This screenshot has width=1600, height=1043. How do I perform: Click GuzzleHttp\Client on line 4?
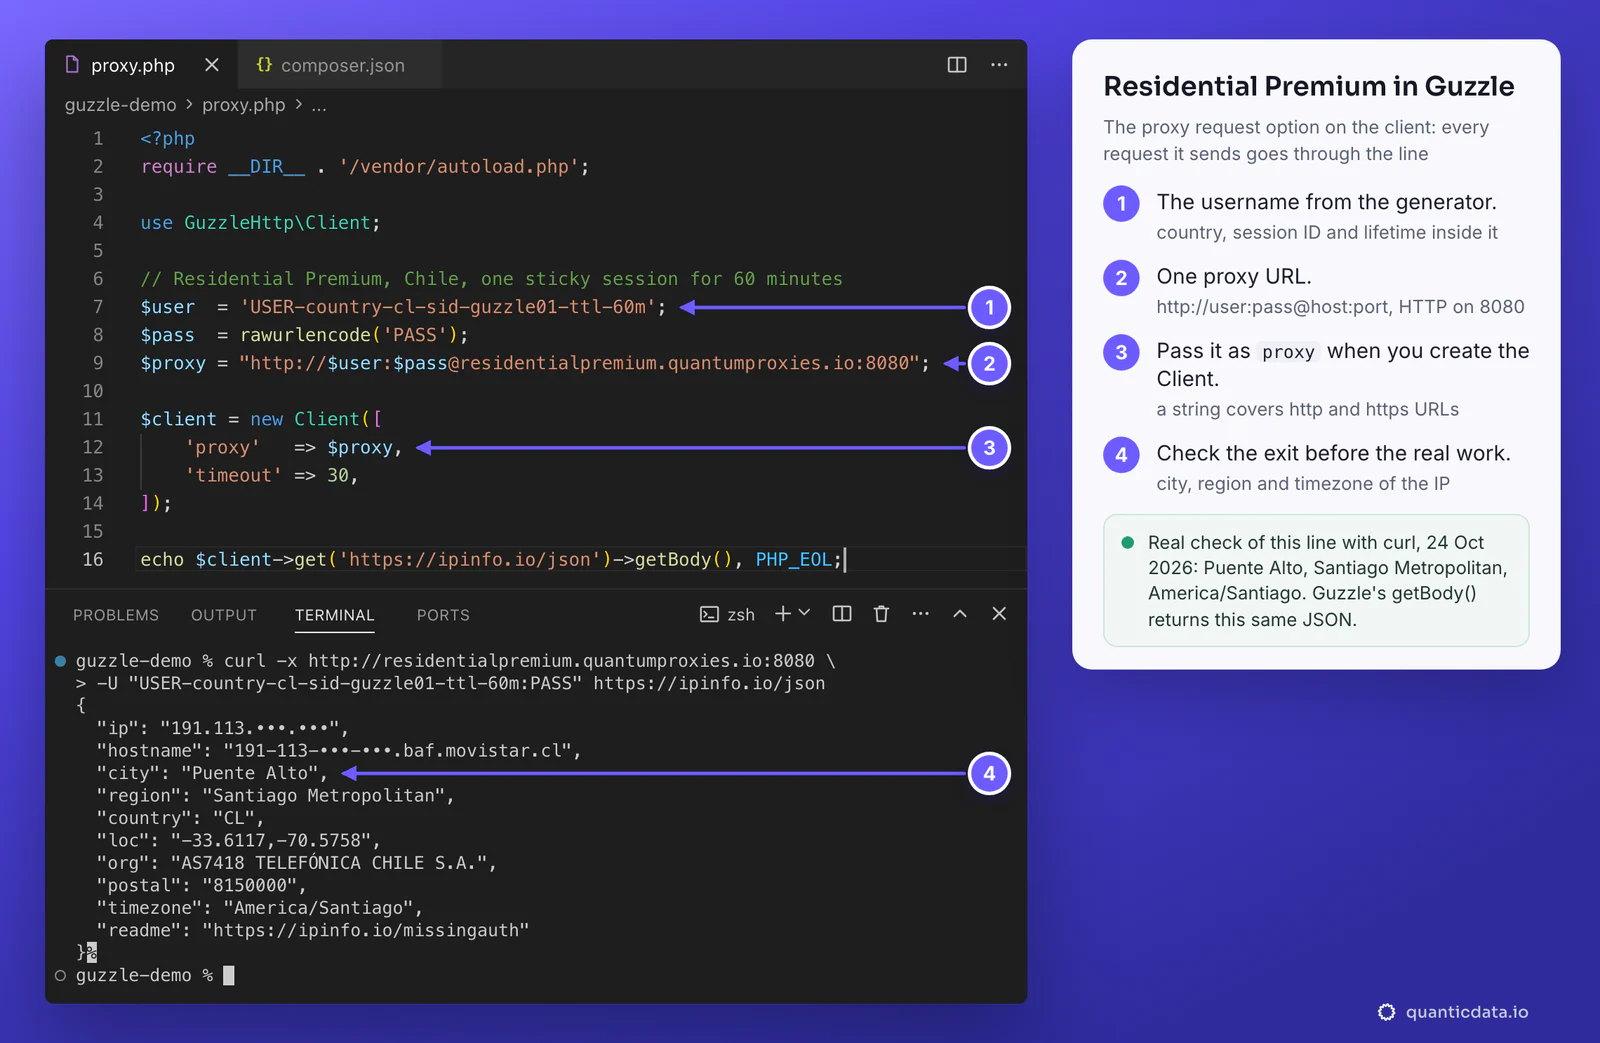[277, 223]
